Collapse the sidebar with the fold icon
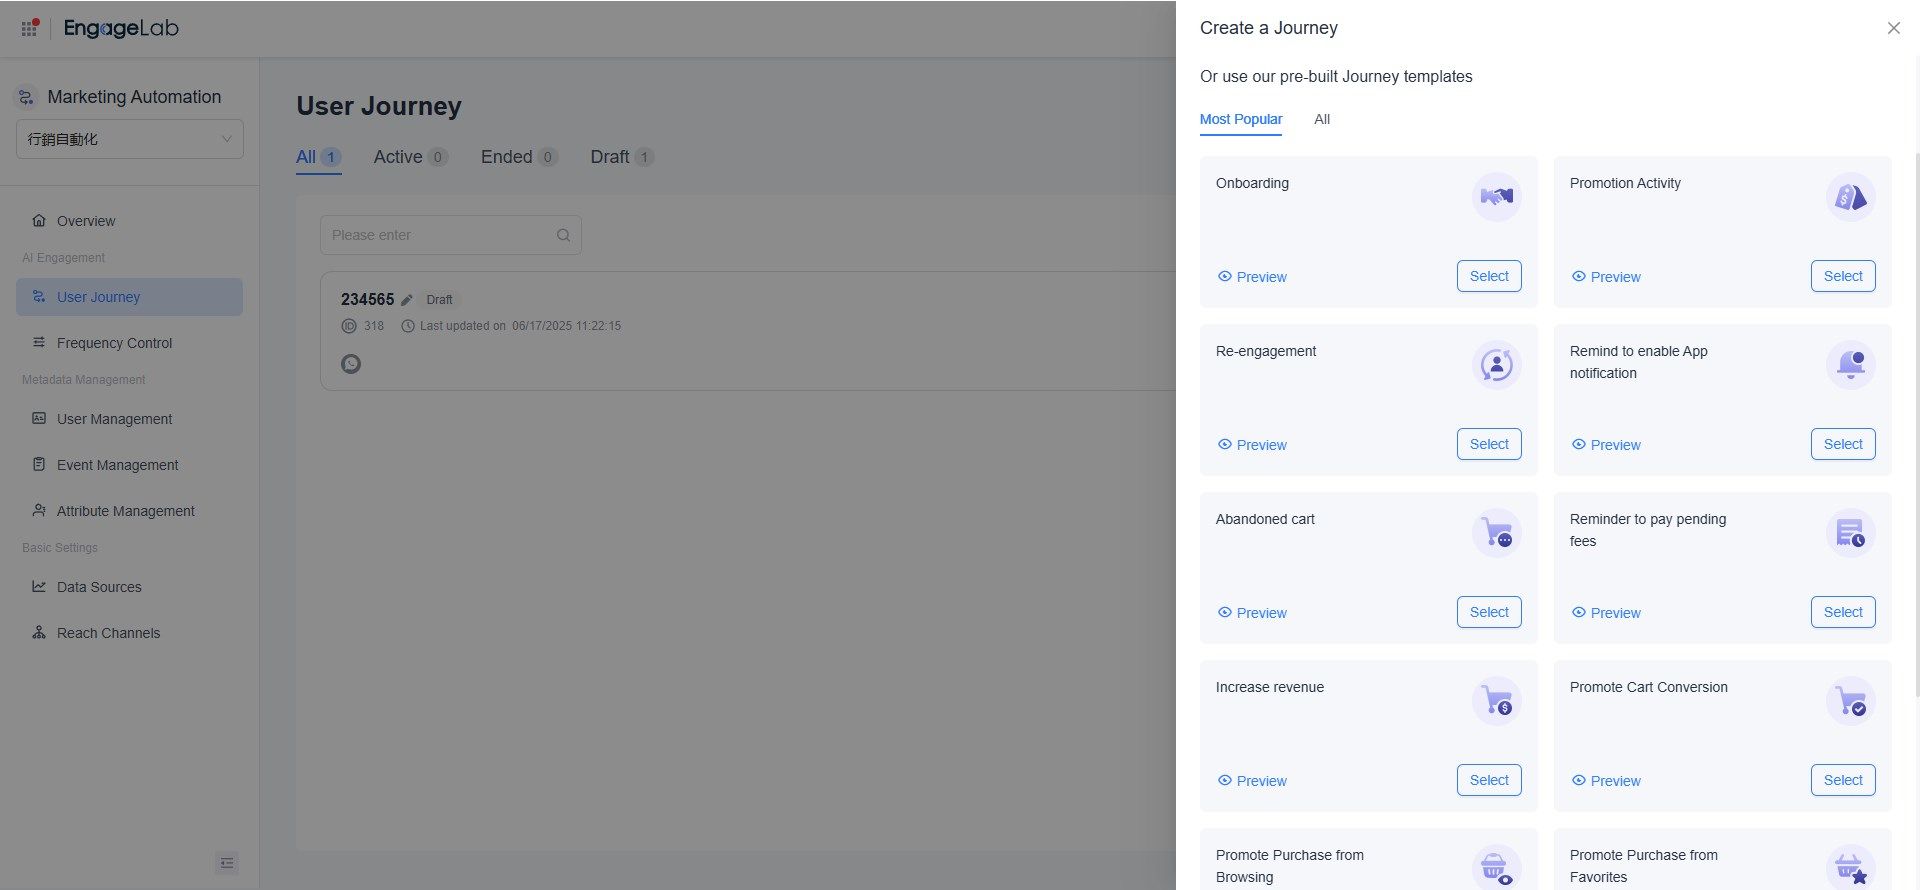Image resolution: width=1920 pixels, height=890 pixels. pyautogui.click(x=227, y=863)
